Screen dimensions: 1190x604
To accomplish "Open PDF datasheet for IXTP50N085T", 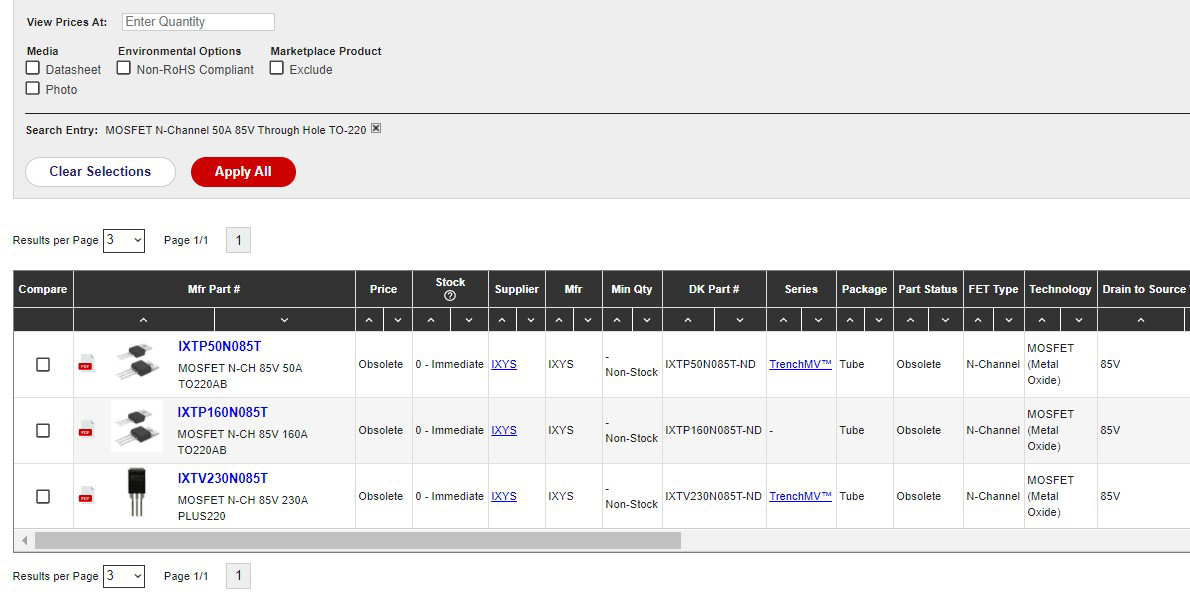I will tap(86, 363).
